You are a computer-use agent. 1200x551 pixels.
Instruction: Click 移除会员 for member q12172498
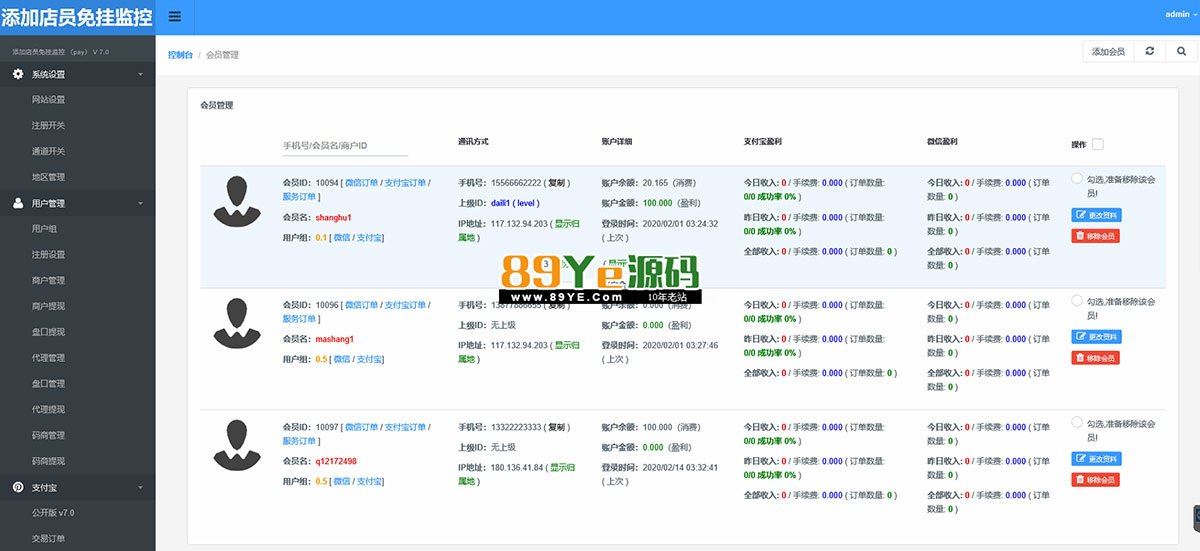[x=1095, y=480]
